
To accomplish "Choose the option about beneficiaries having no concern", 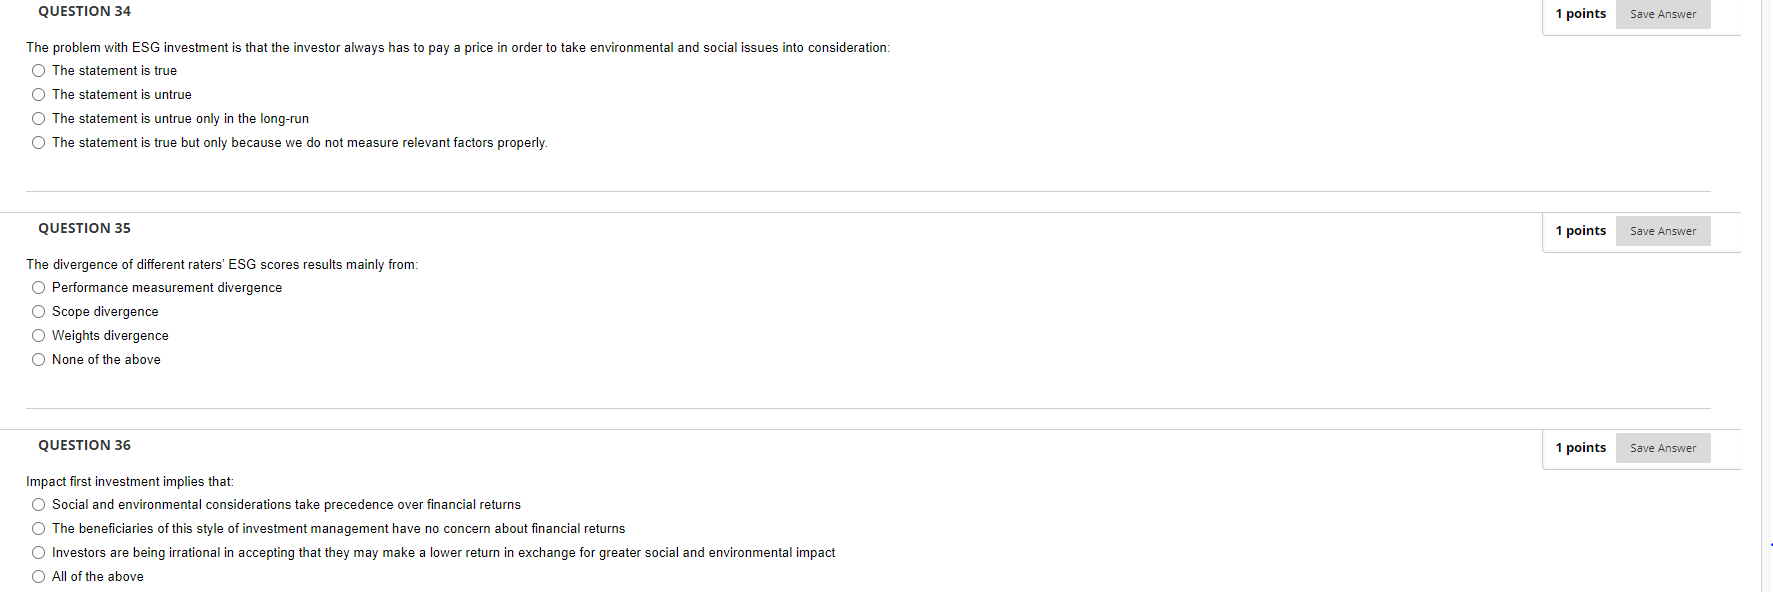I will 38,528.
